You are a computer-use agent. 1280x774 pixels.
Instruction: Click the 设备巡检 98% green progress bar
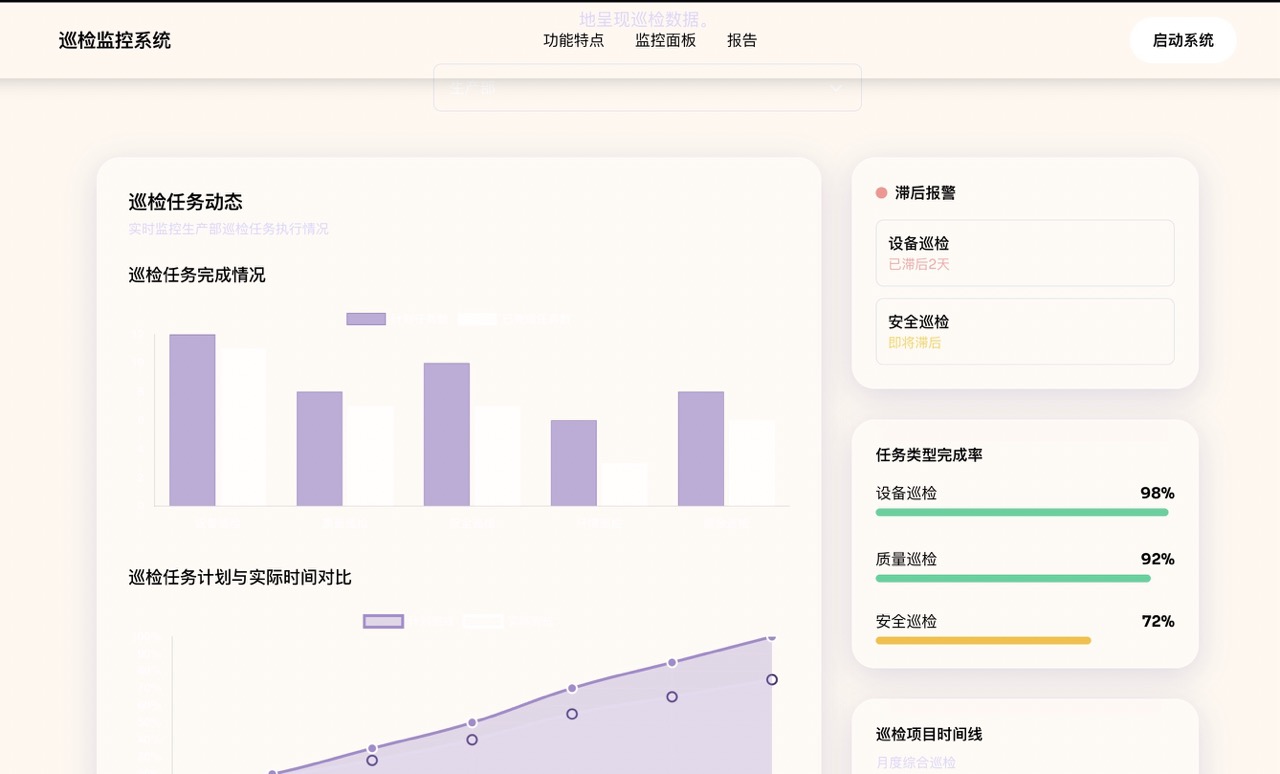coord(1021,512)
